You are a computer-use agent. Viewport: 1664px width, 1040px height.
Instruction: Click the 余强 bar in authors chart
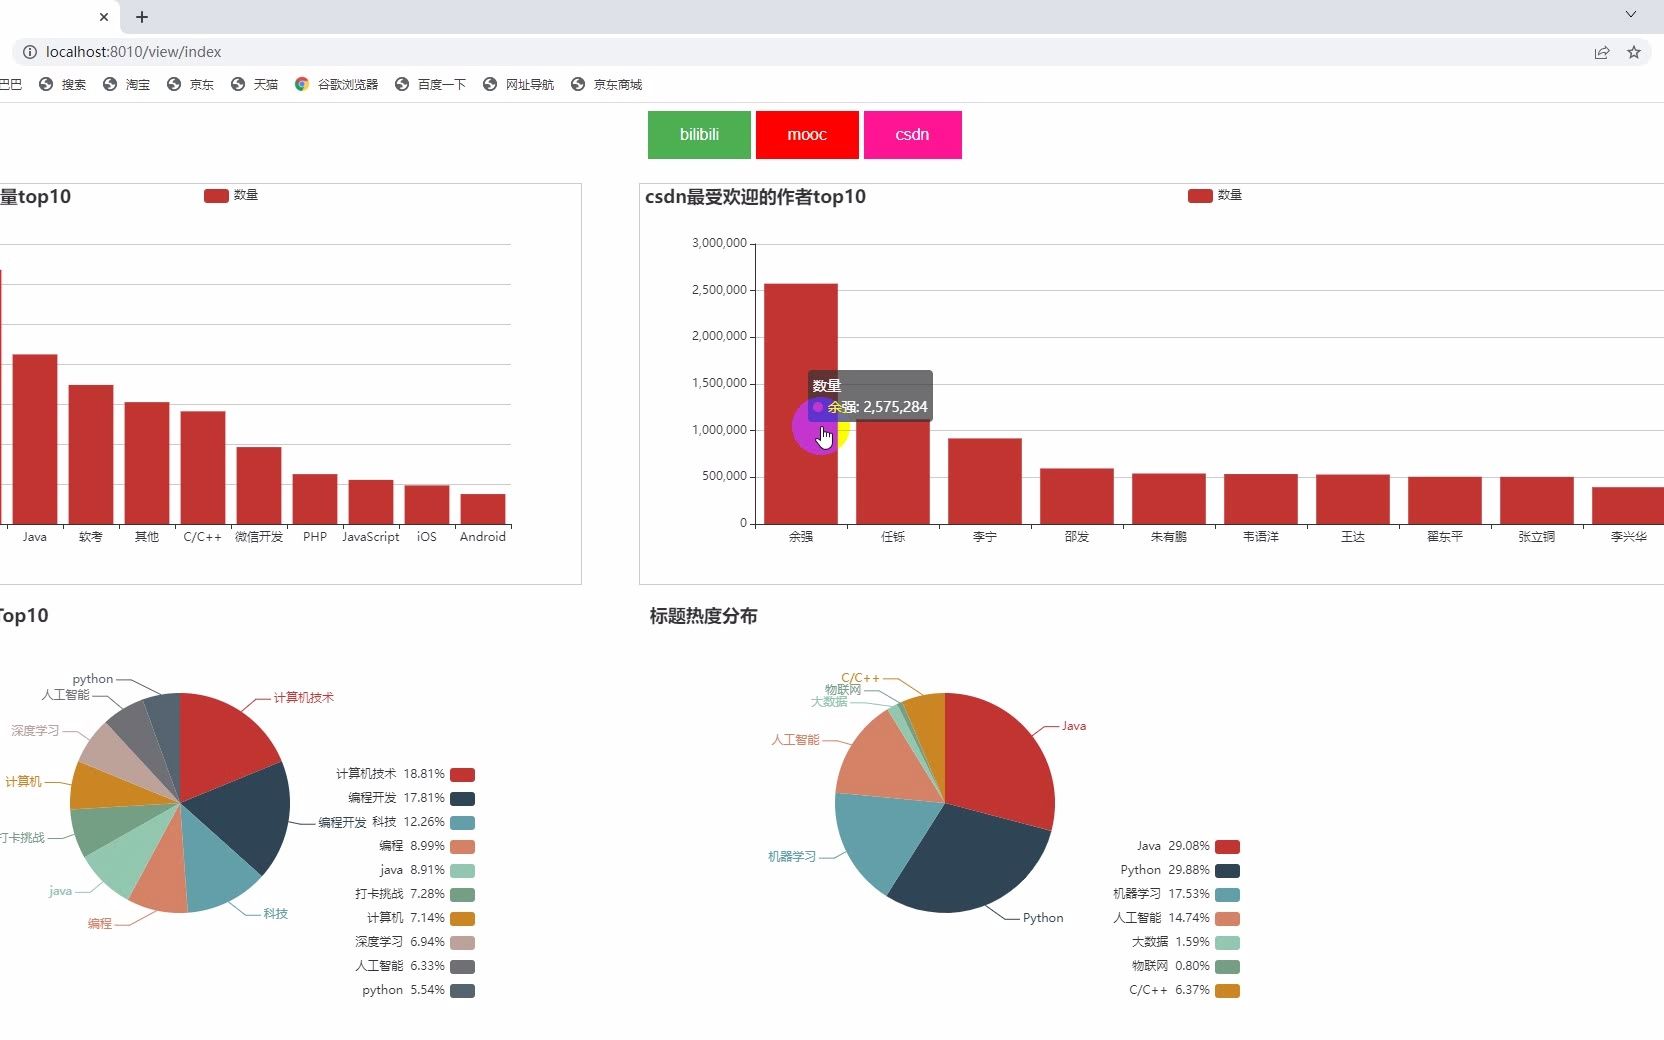(801, 404)
